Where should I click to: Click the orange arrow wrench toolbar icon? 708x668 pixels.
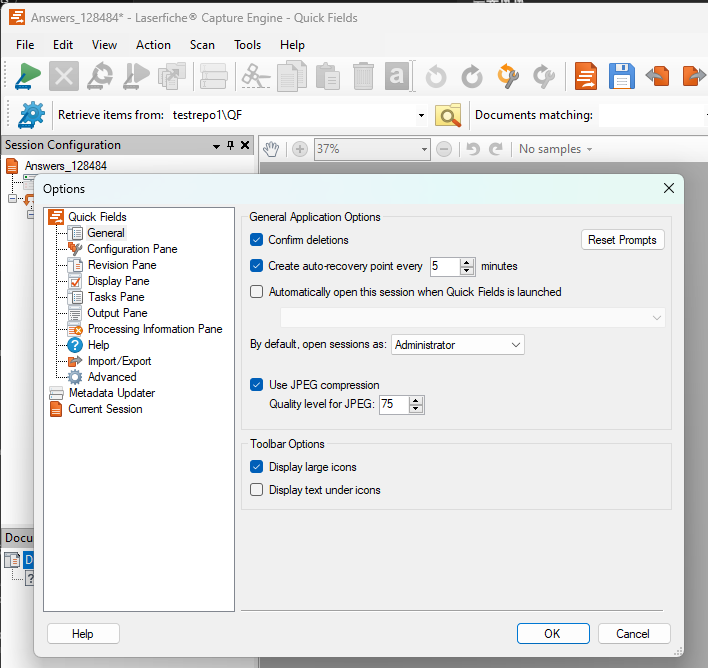508,76
